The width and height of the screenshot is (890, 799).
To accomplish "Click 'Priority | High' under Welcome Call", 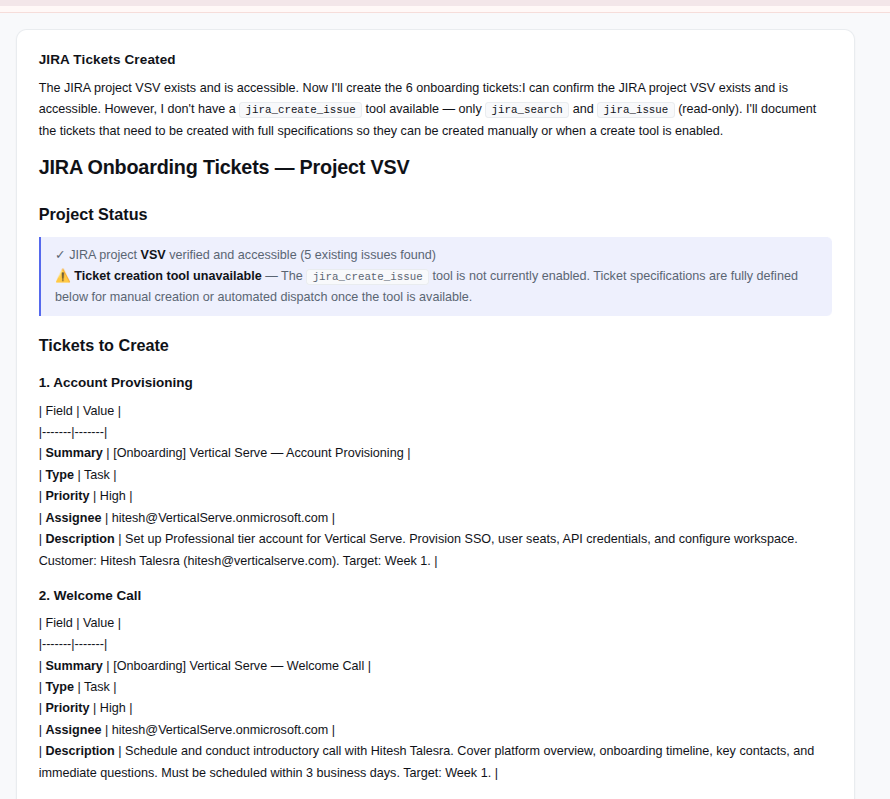I will point(85,708).
